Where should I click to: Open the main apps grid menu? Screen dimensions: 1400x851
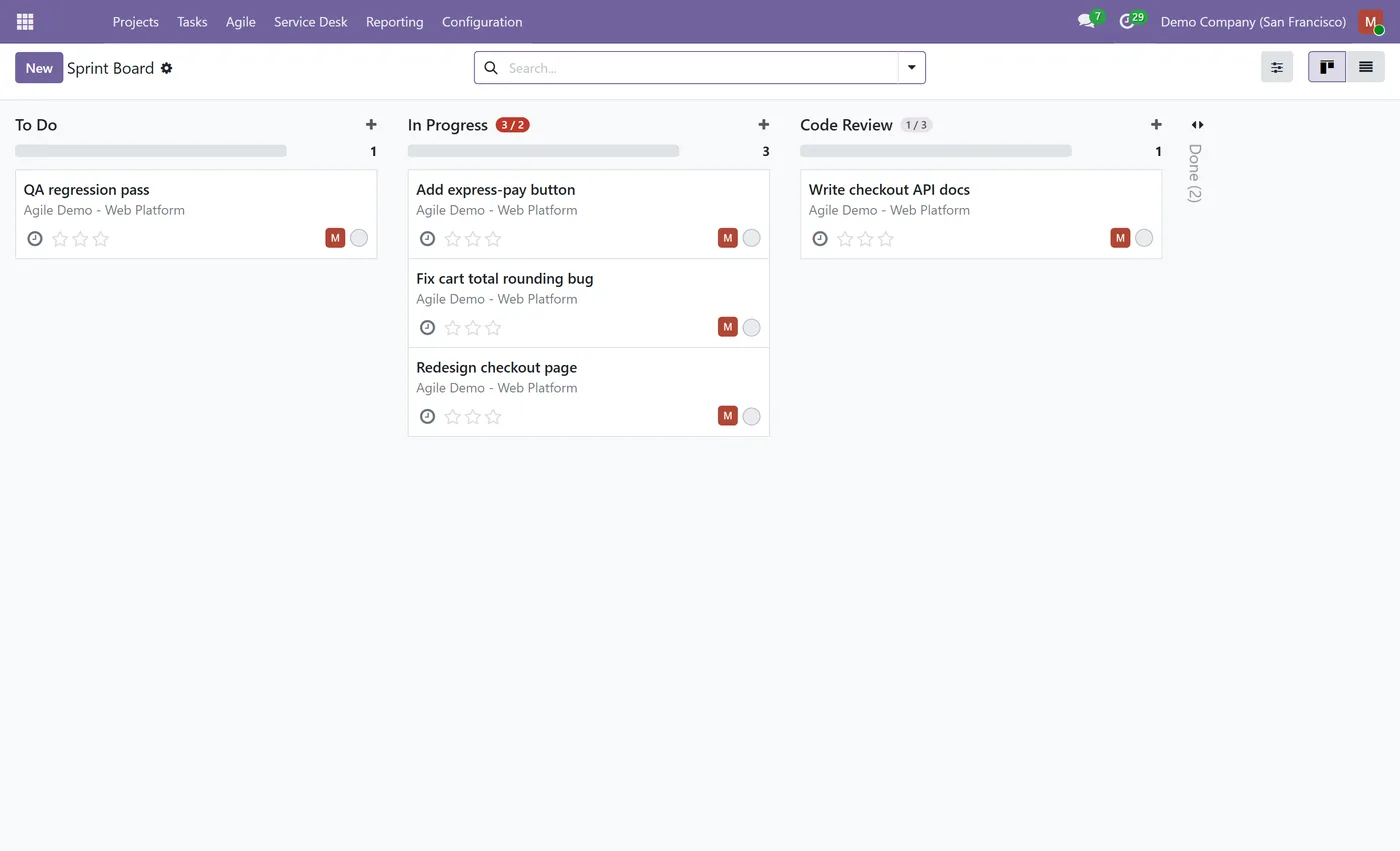[25, 21]
